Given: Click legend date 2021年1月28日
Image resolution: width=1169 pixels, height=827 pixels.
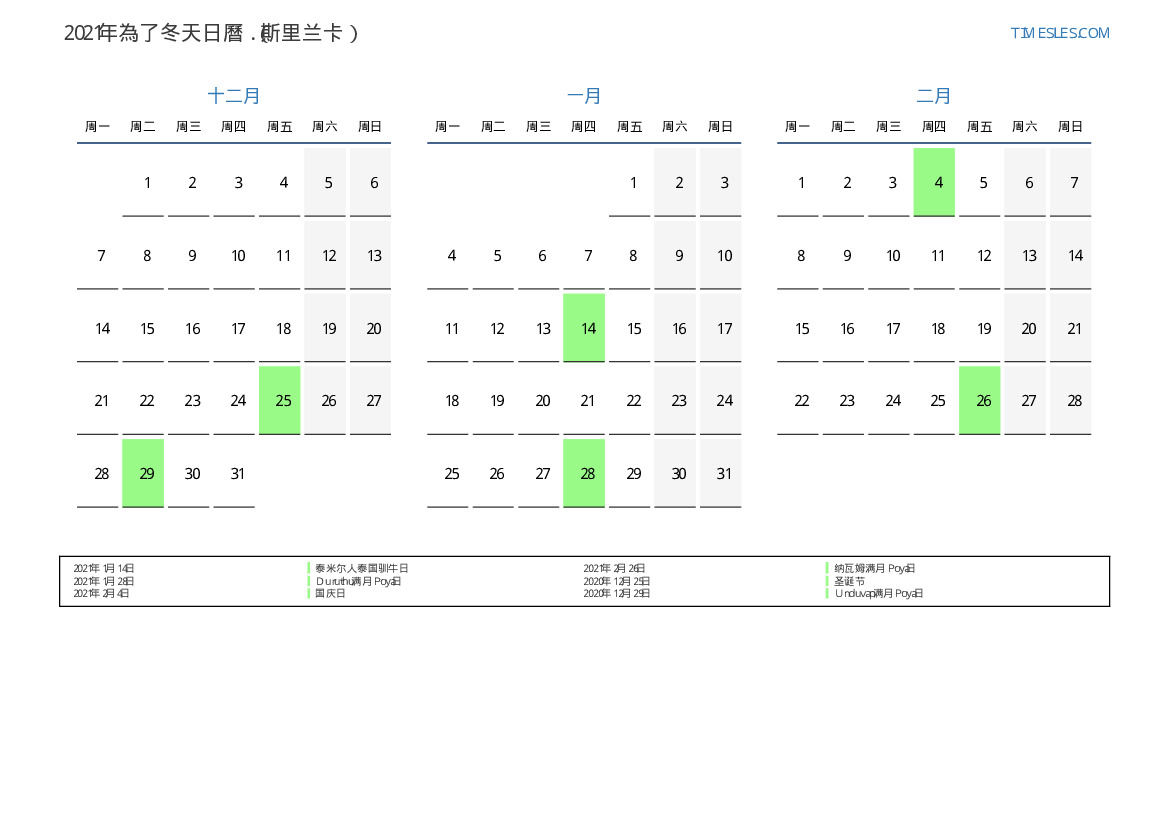Looking at the screenshot, I should (104, 581).
